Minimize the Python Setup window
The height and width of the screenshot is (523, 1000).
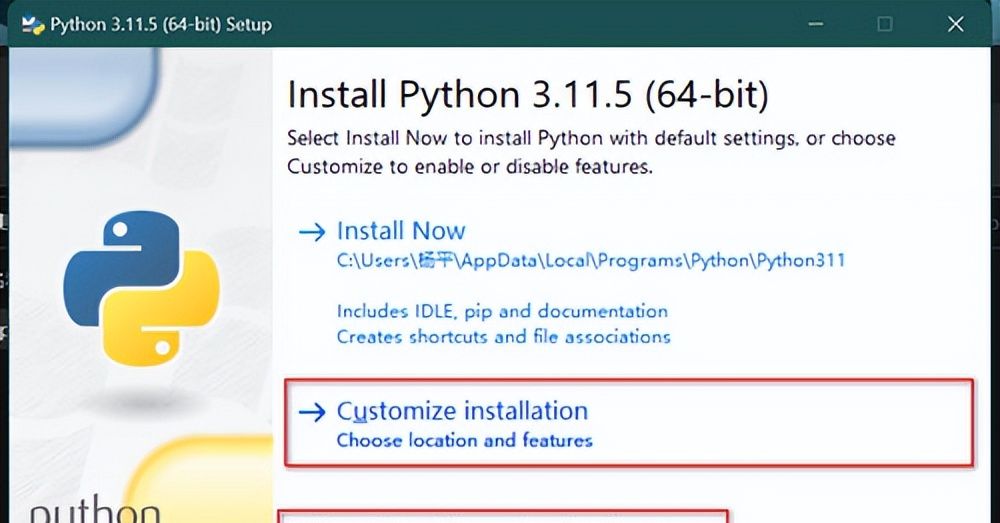[x=815, y=24]
